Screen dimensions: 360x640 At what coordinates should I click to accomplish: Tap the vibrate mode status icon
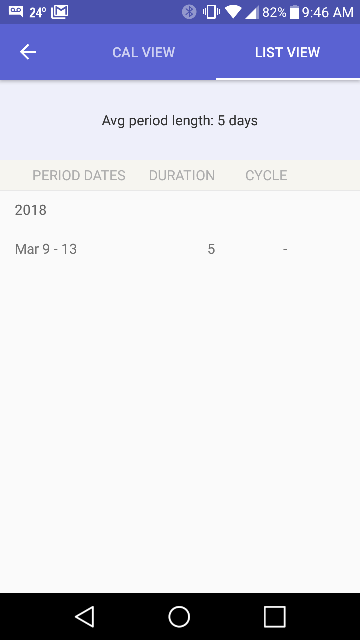[211, 12]
